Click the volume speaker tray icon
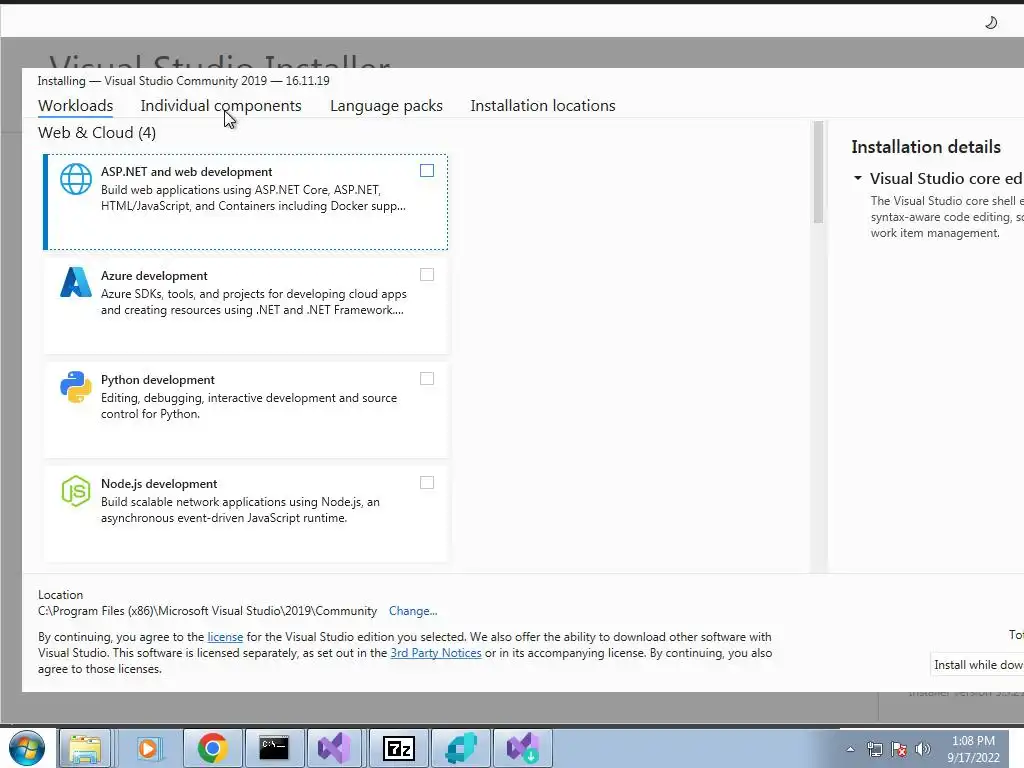 pos(923,749)
